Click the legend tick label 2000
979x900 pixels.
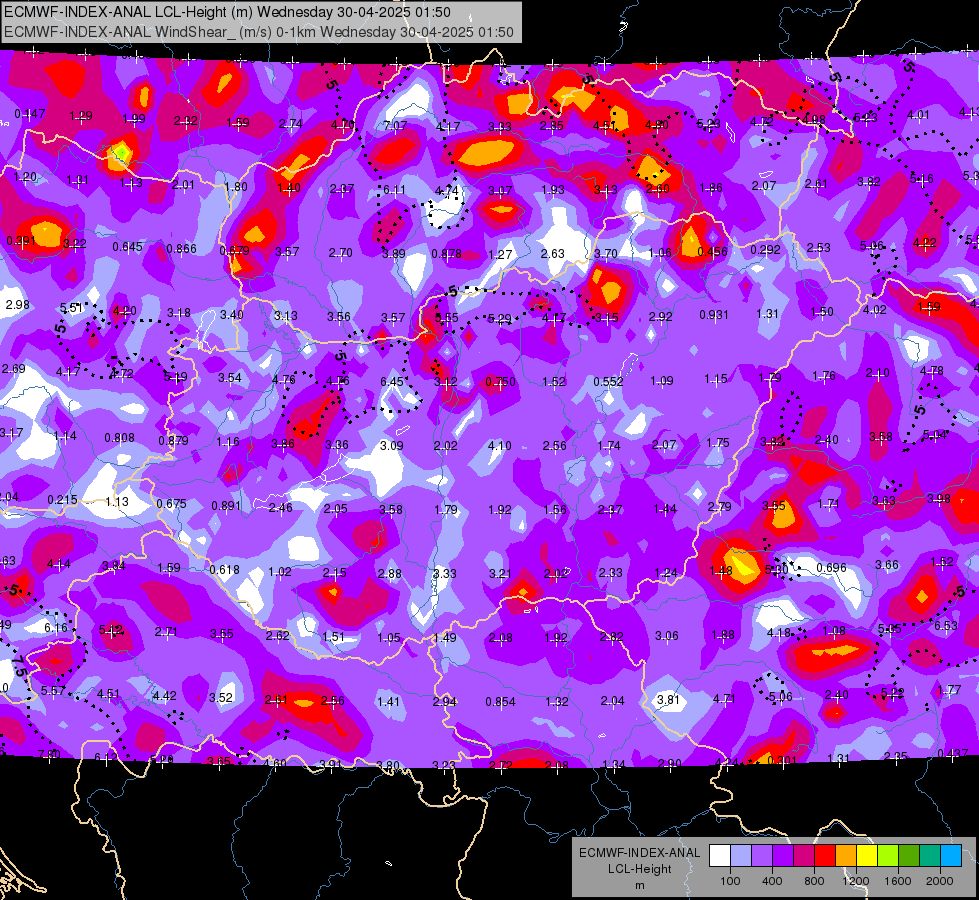939,881
